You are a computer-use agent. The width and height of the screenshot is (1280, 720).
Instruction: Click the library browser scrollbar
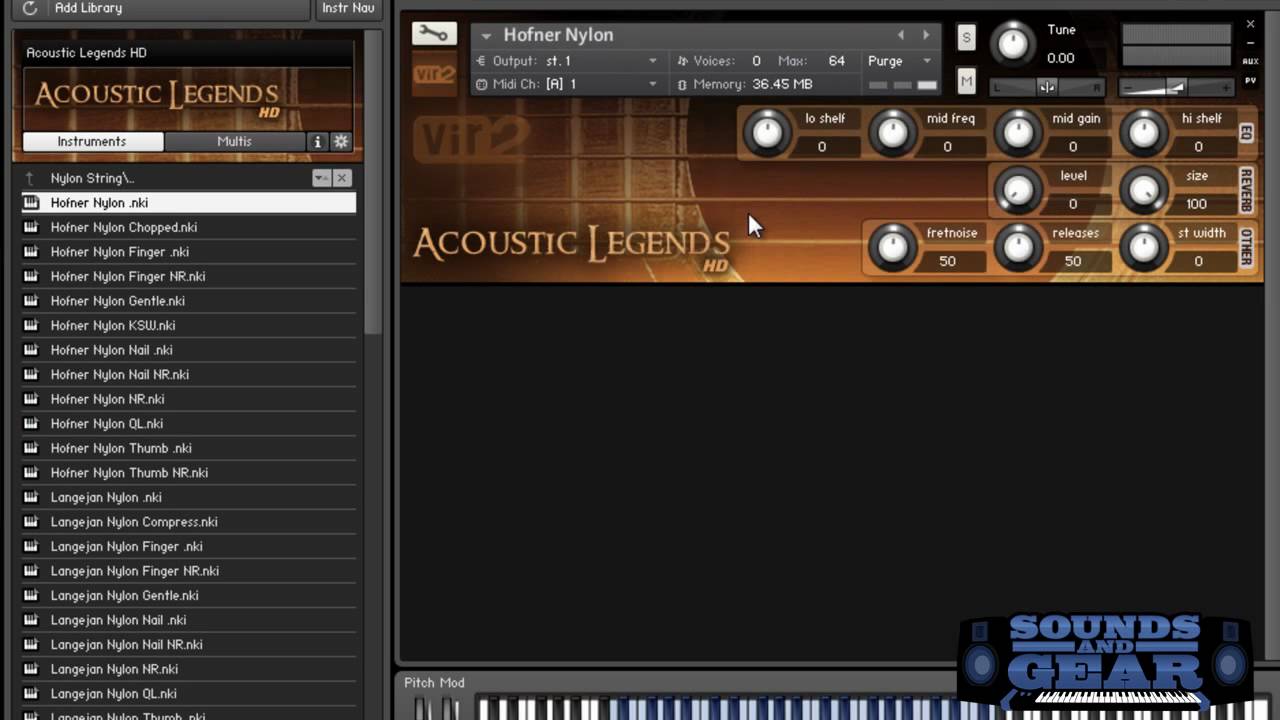[373, 180]
